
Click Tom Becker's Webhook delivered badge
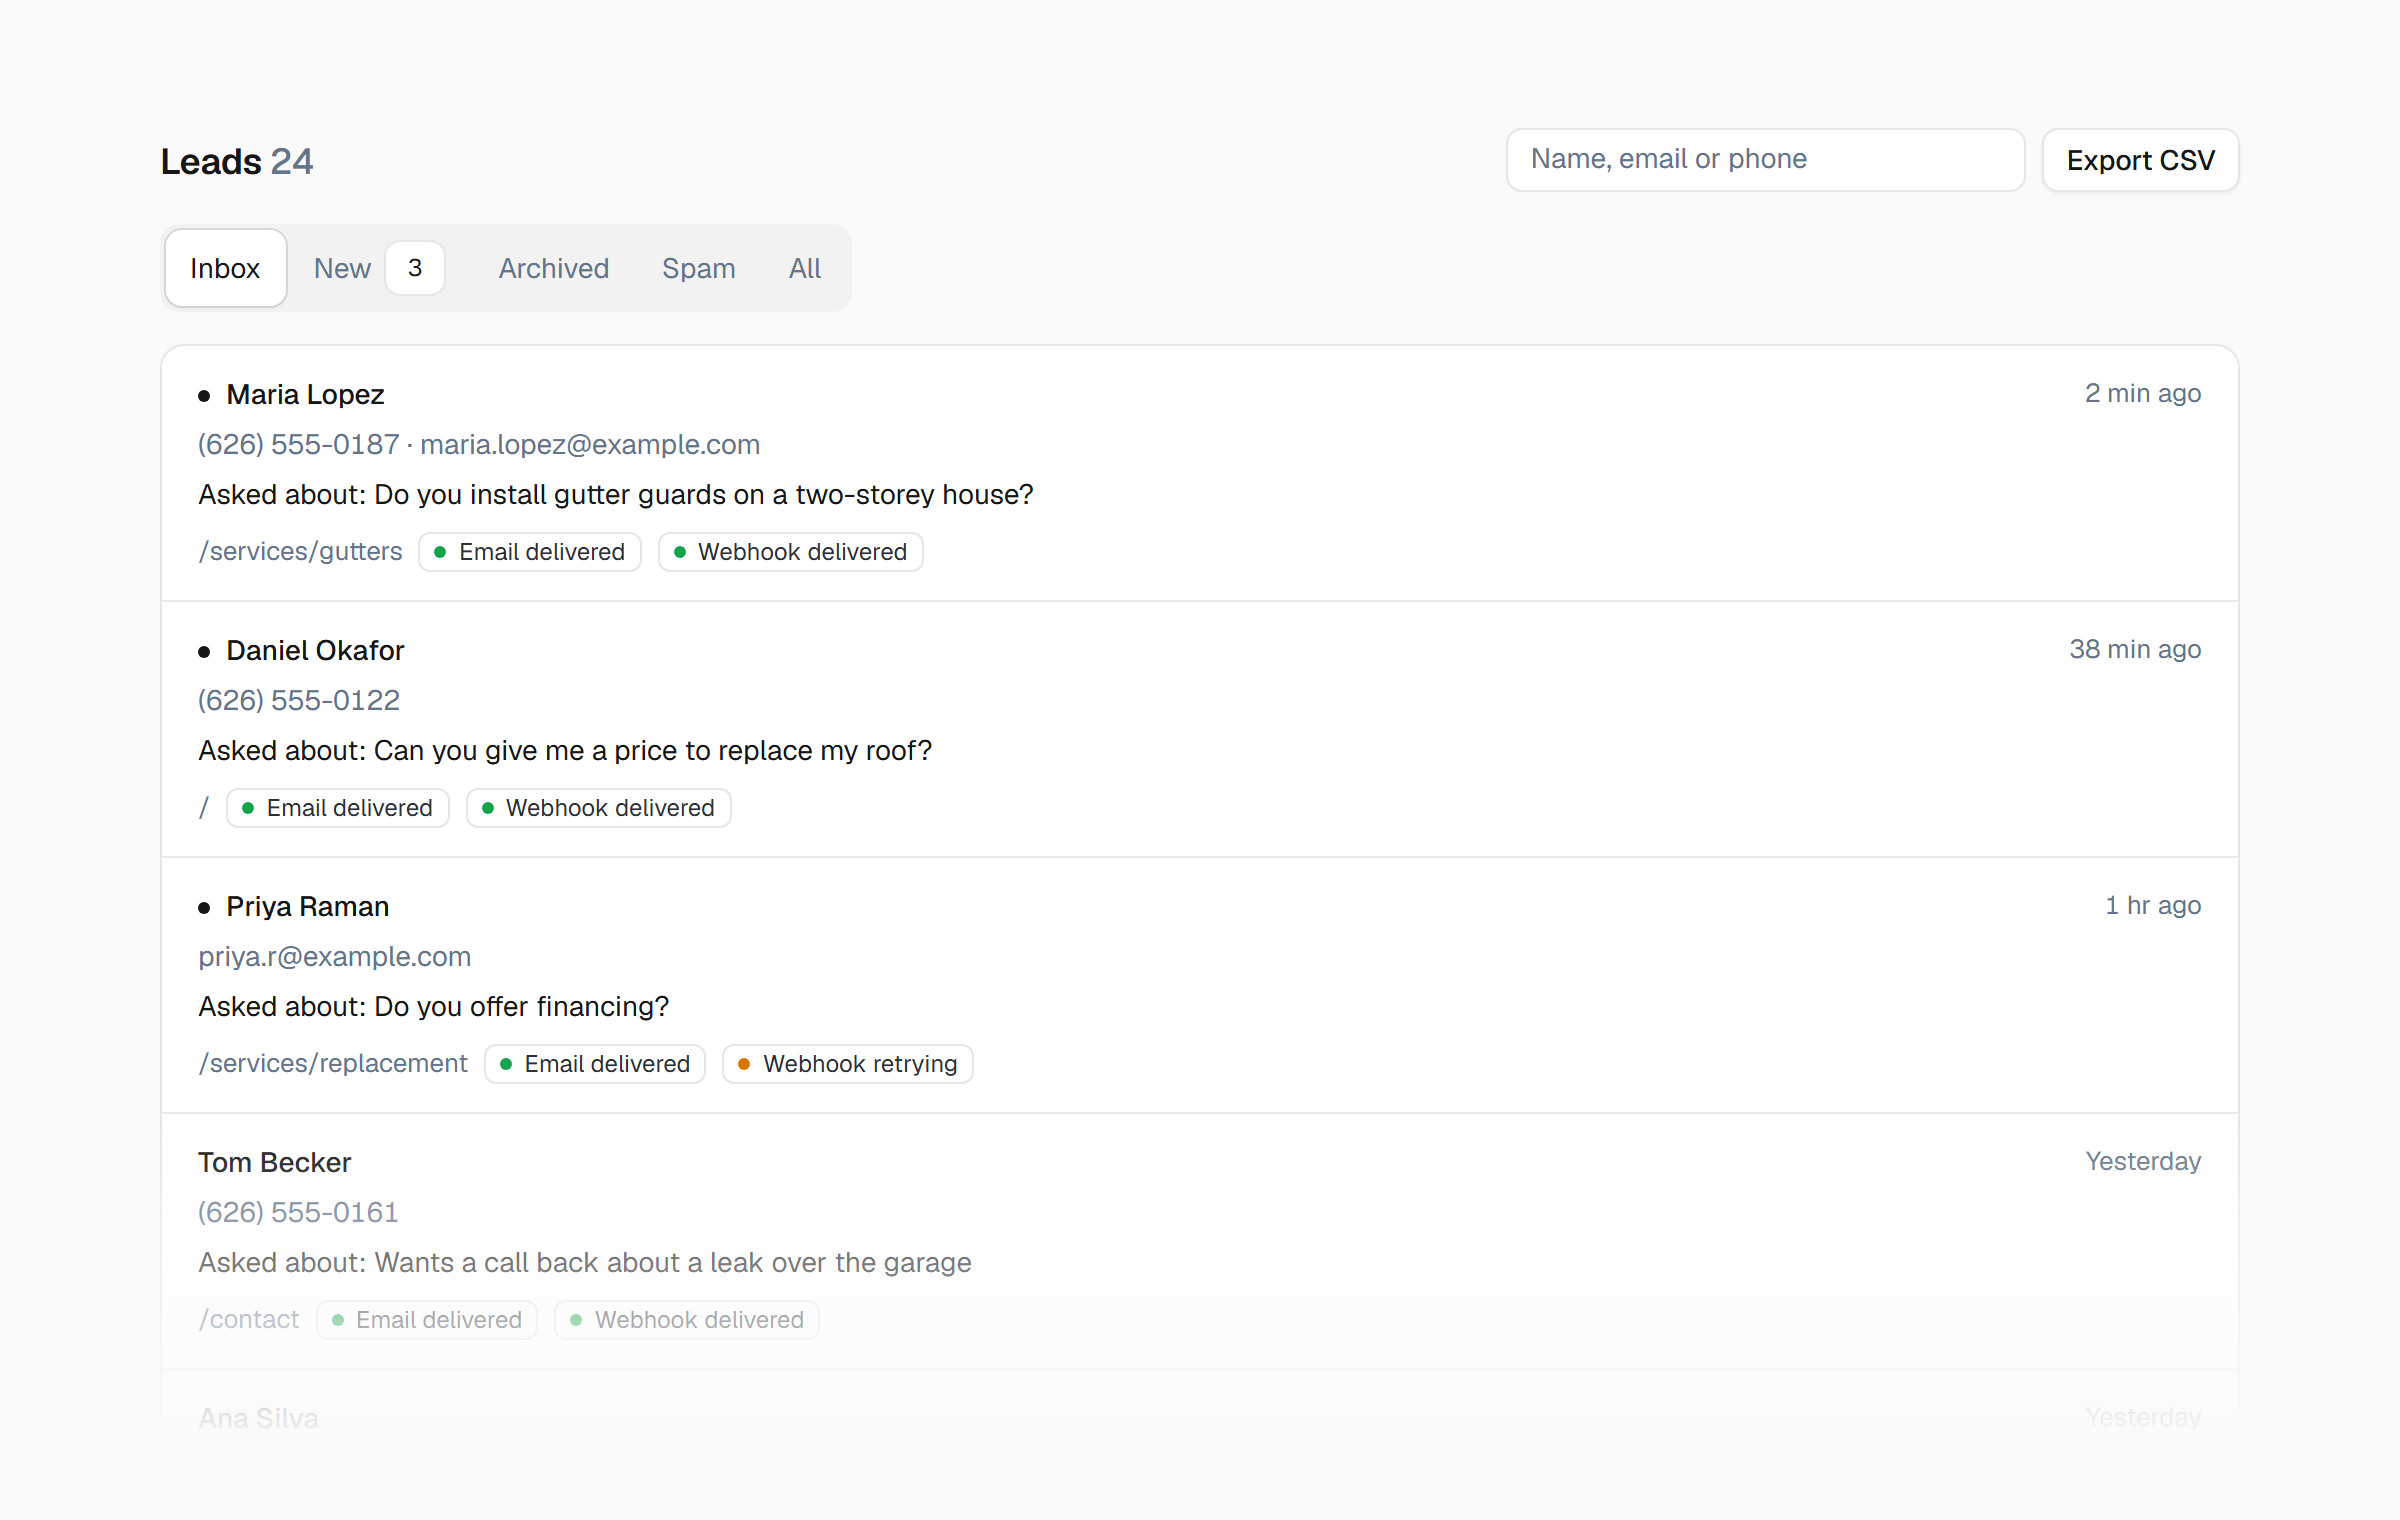click(687, 1320)
